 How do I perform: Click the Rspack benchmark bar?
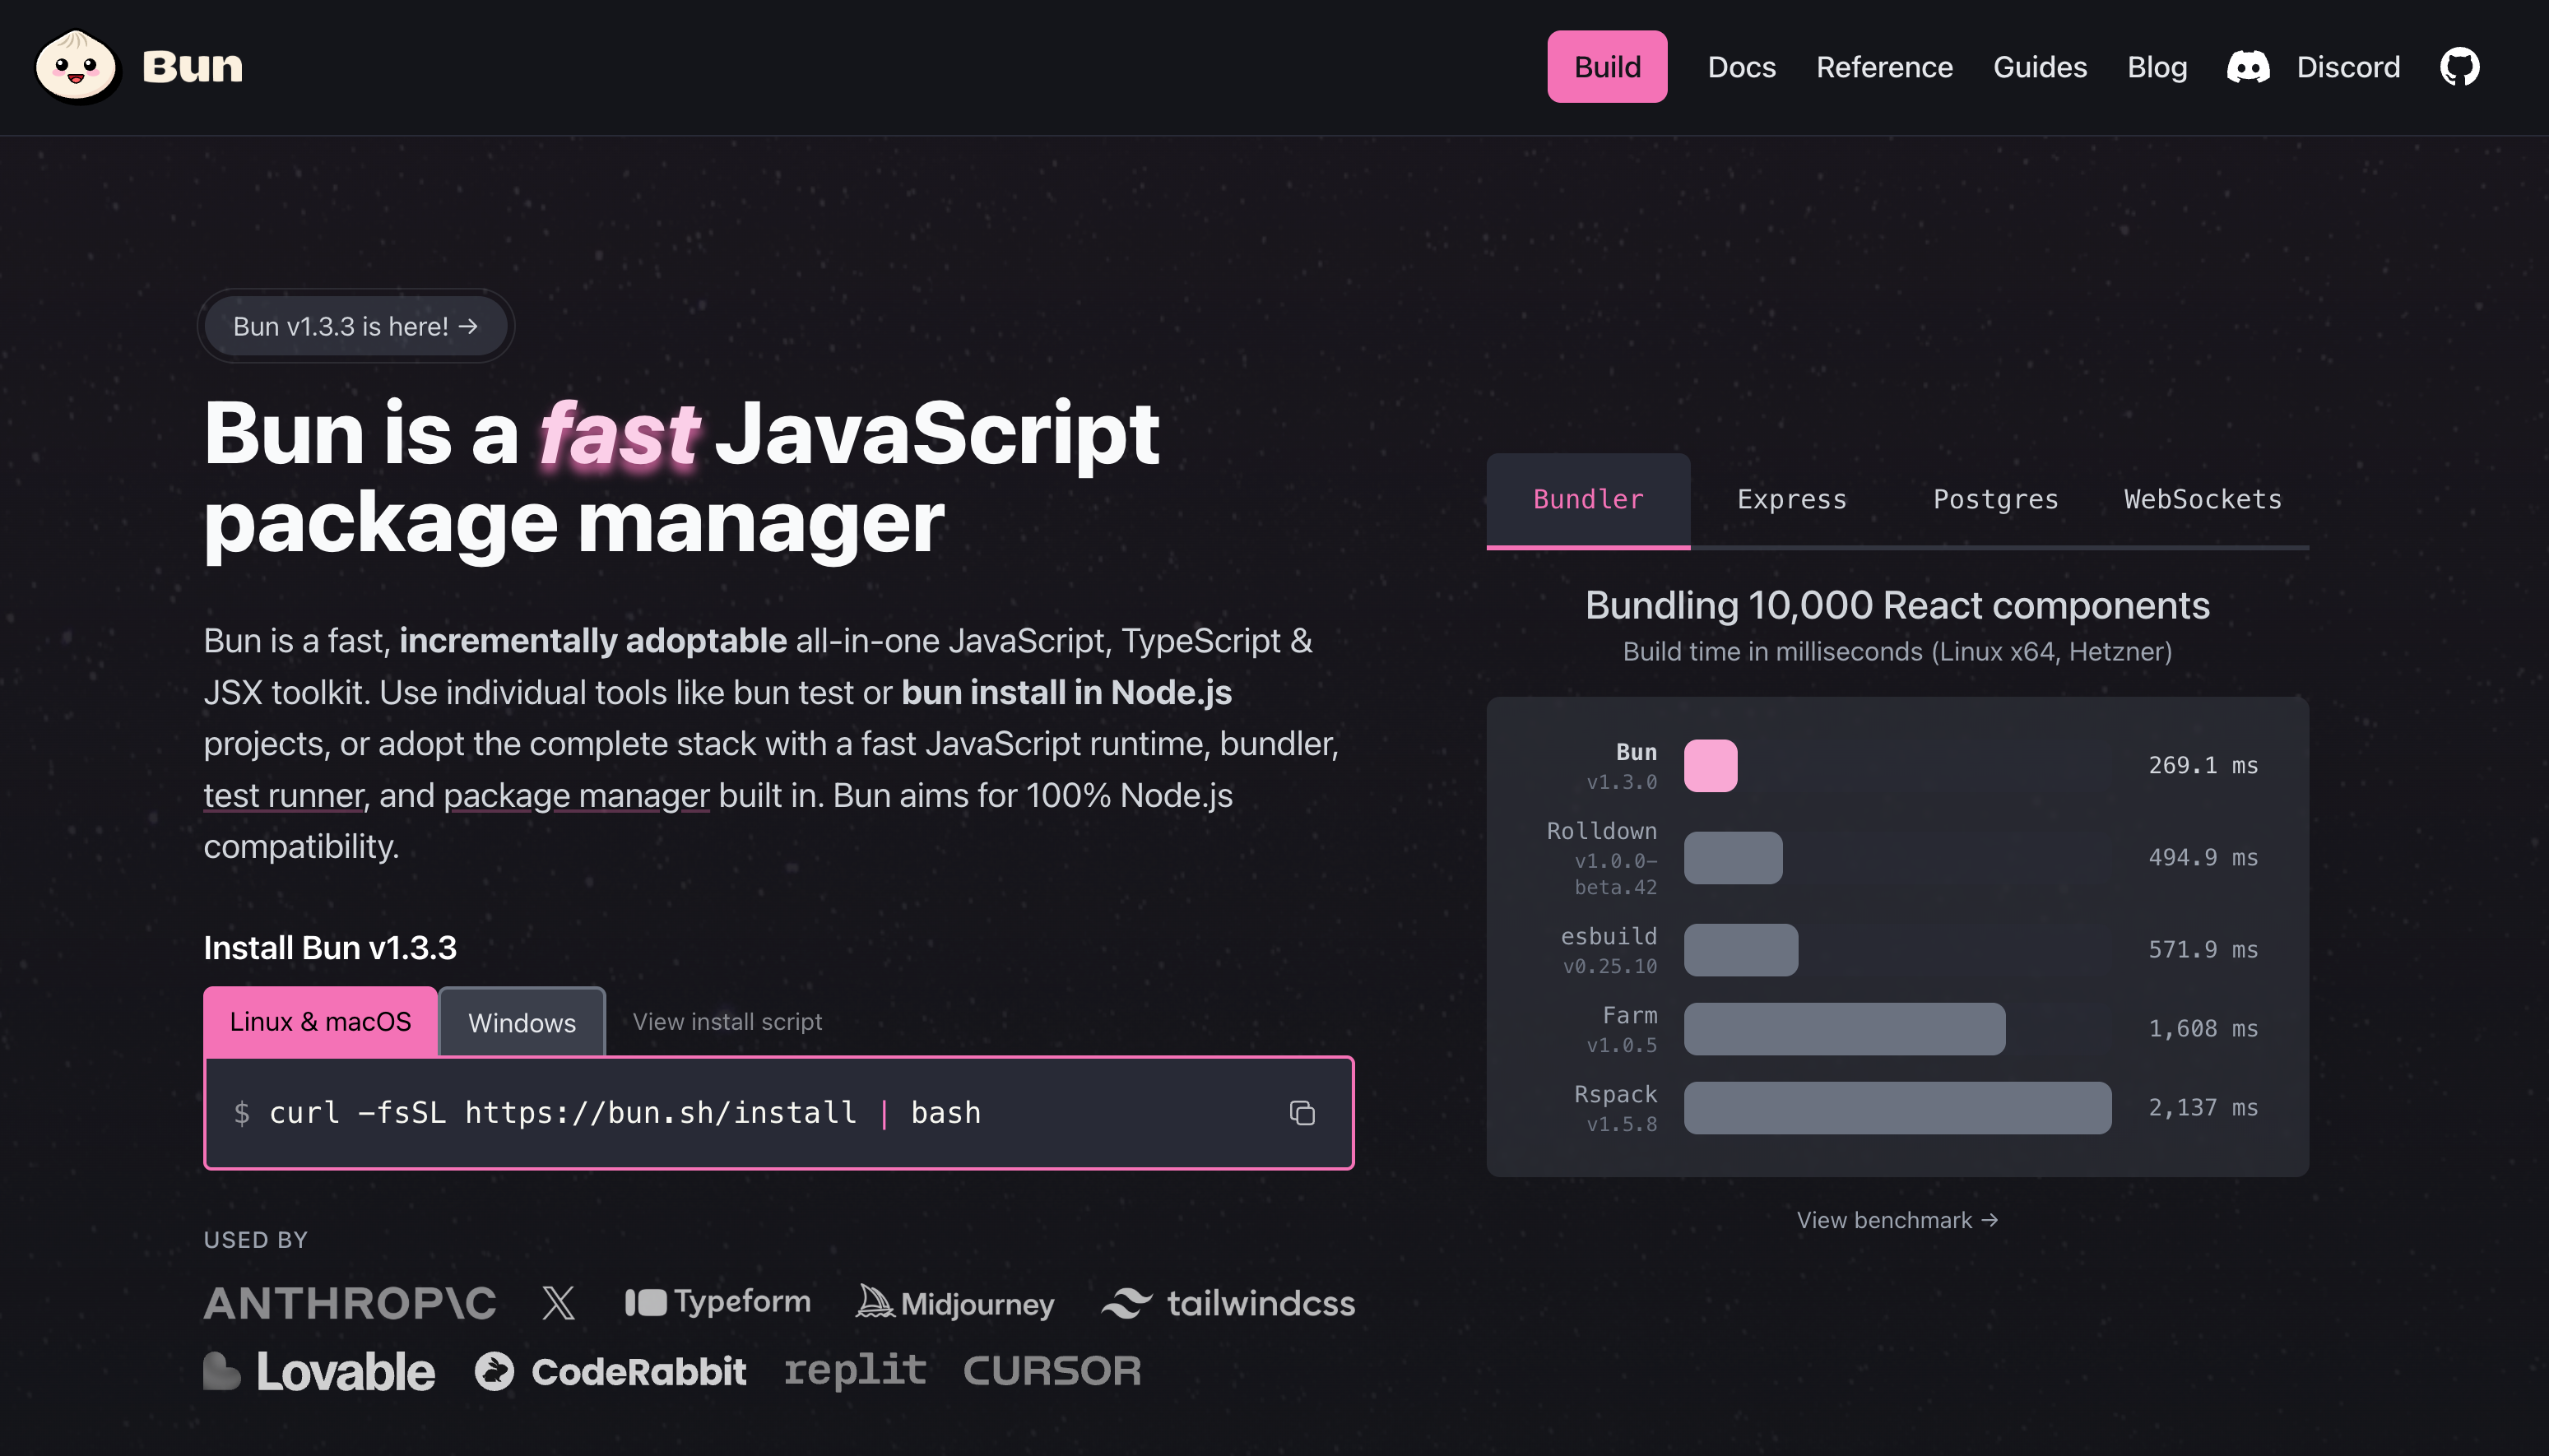pos(1897,1108)
